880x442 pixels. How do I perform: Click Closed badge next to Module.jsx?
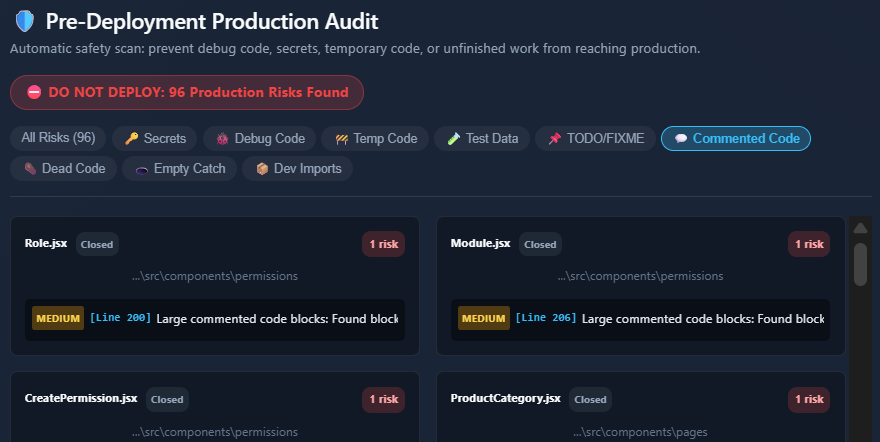540,244
